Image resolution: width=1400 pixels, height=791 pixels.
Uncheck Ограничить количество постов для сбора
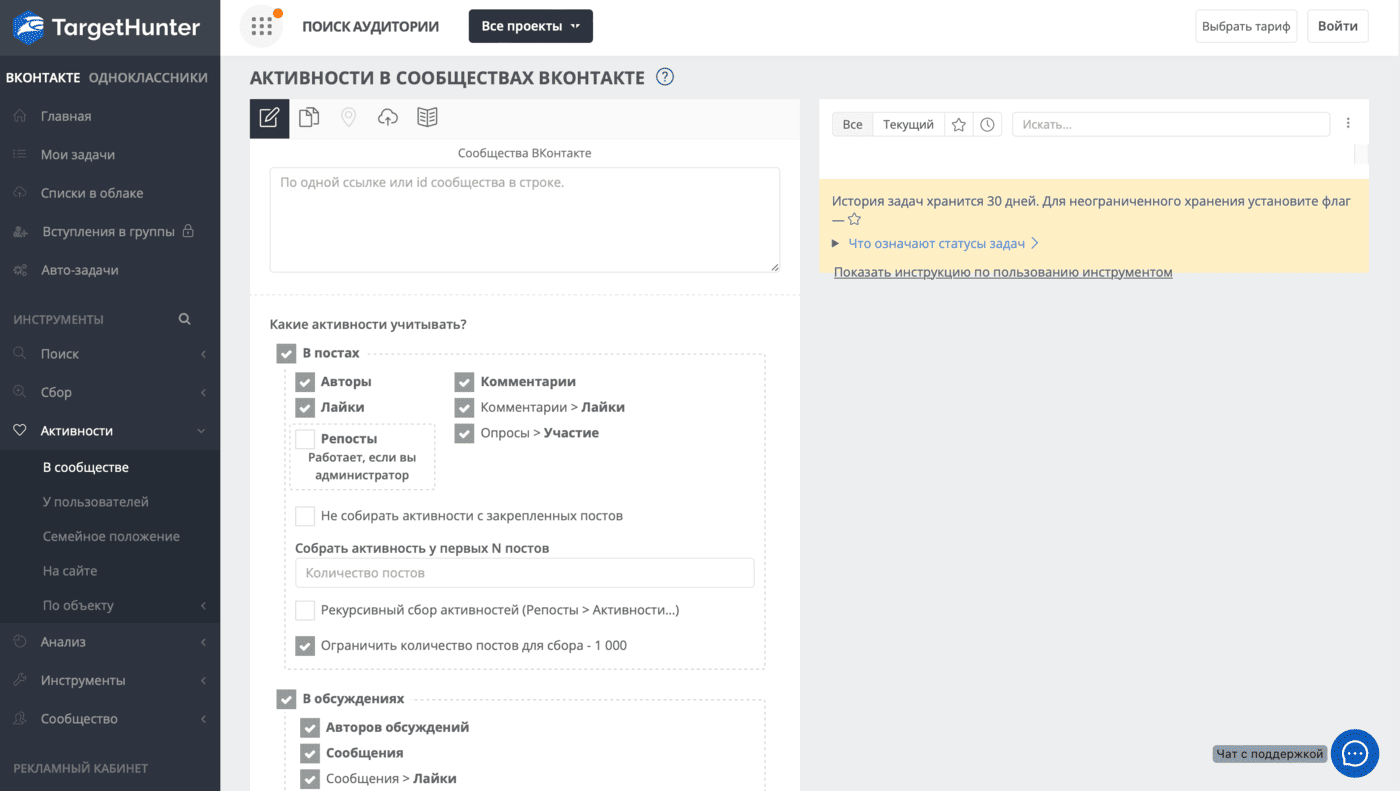point(305,646)
